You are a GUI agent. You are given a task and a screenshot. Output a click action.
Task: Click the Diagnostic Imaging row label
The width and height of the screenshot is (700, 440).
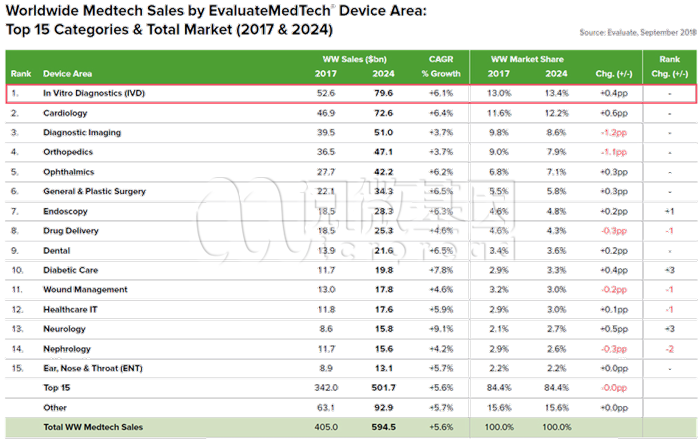point(81,132)
